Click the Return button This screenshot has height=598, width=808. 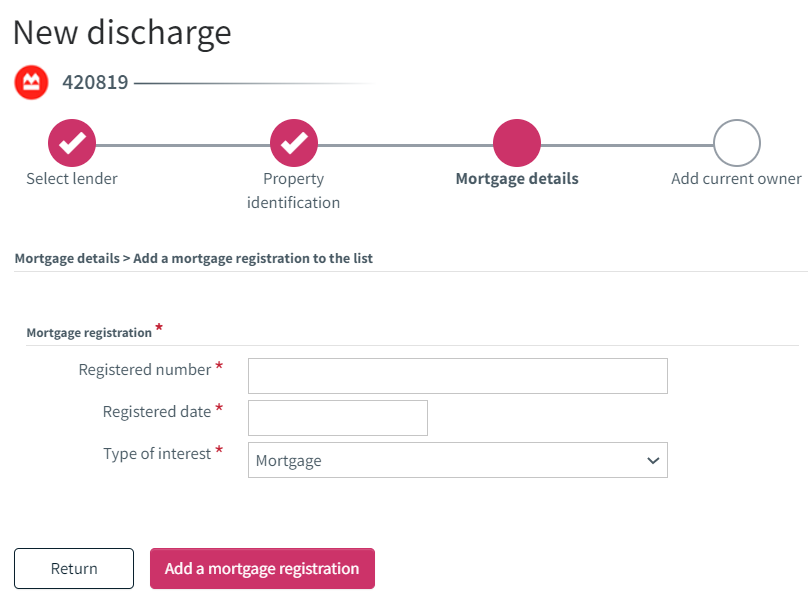pyautogui.click(x=74, y=568)
